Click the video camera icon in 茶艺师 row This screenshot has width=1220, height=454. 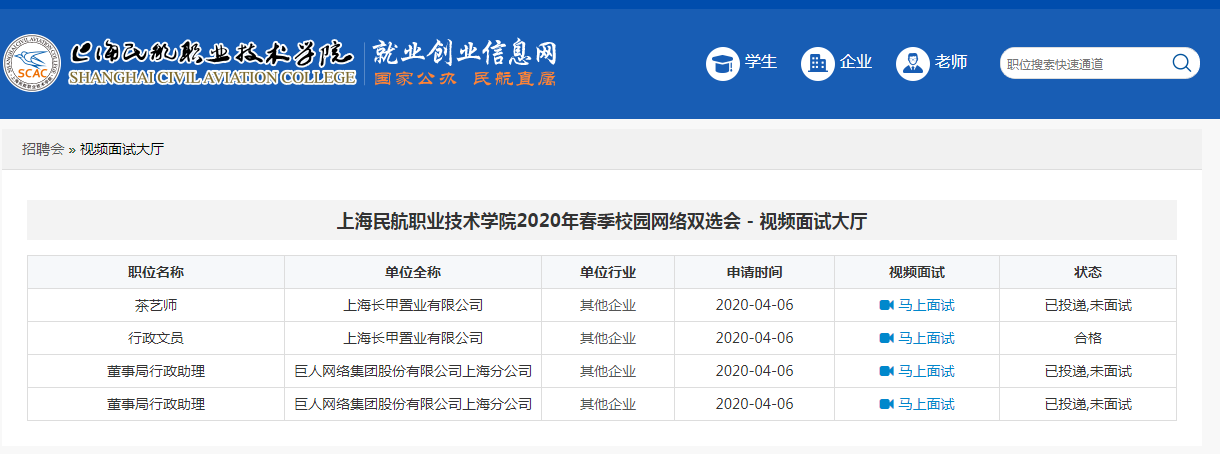(x=885, y=305)
